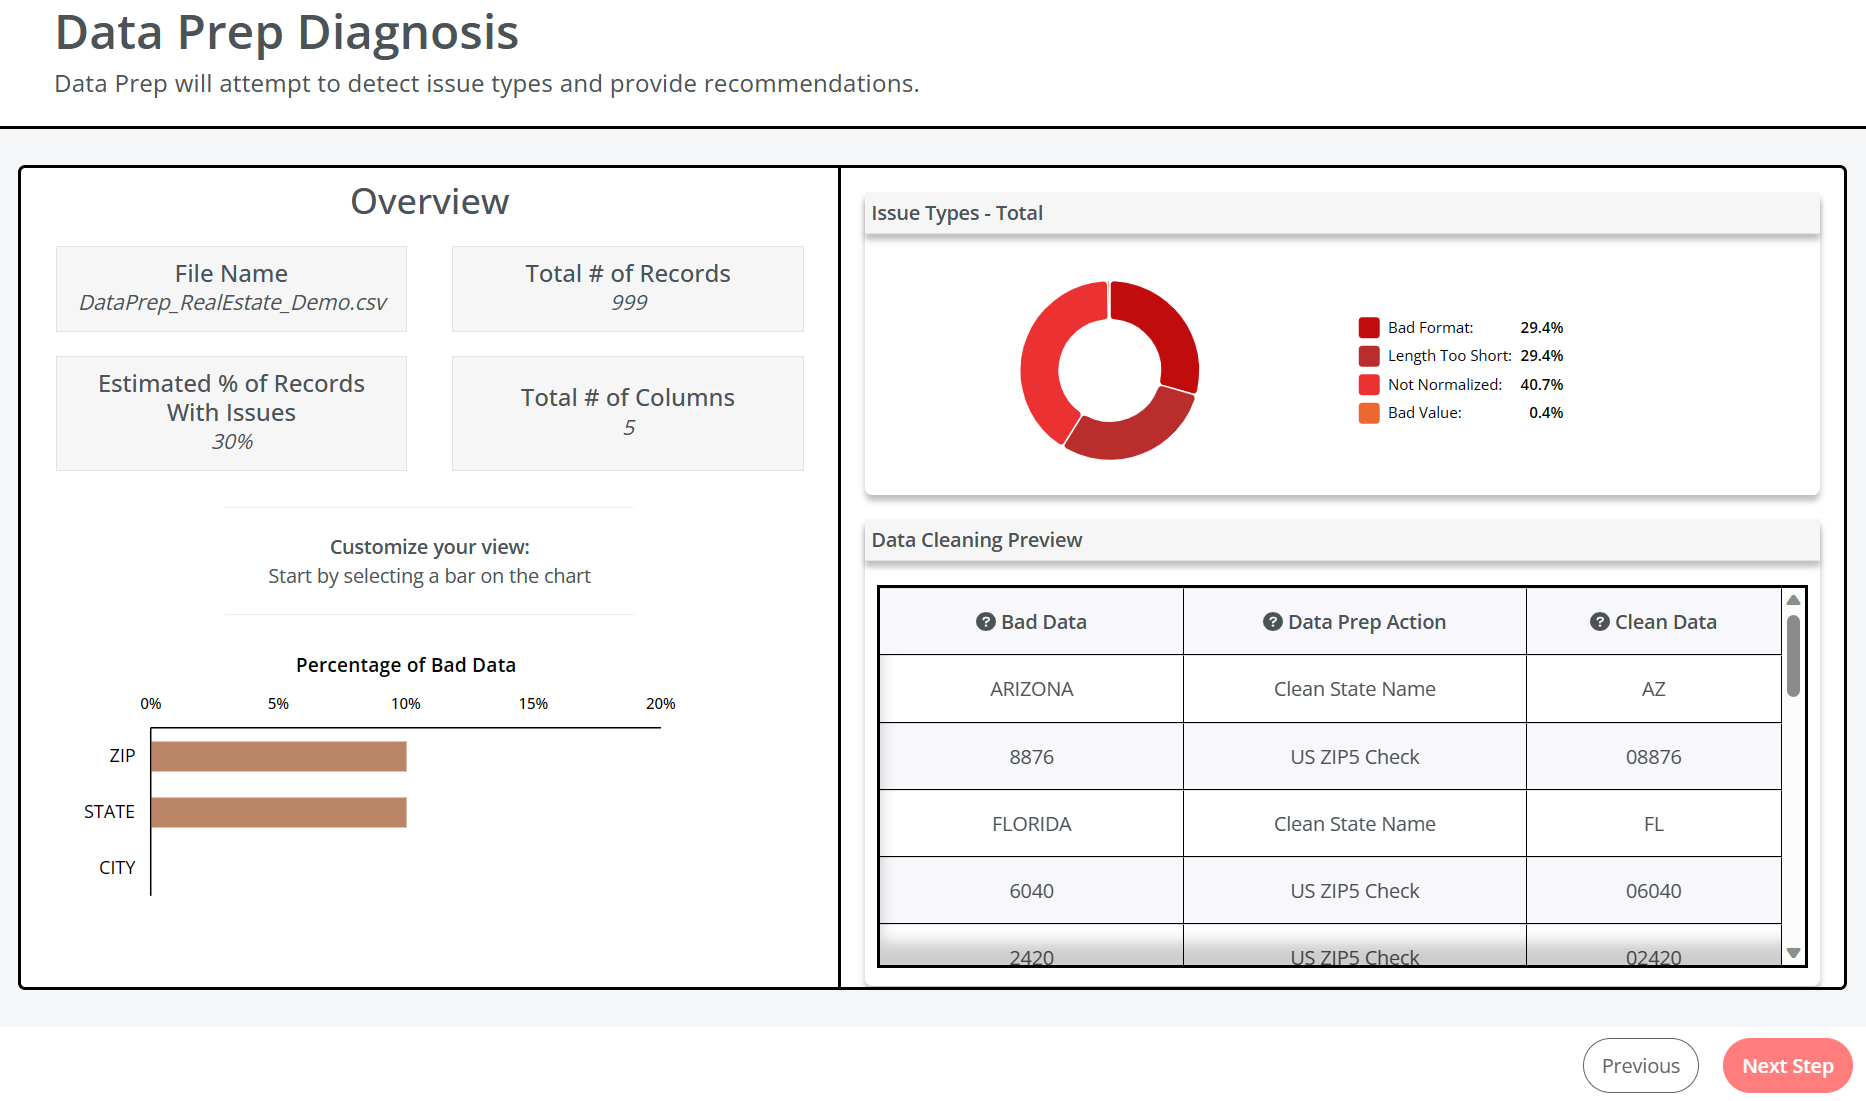The height and width of the screenshot is (1101, 1866).
Task: Click the 08876 clean data cell
Action: click(1654, 757)
